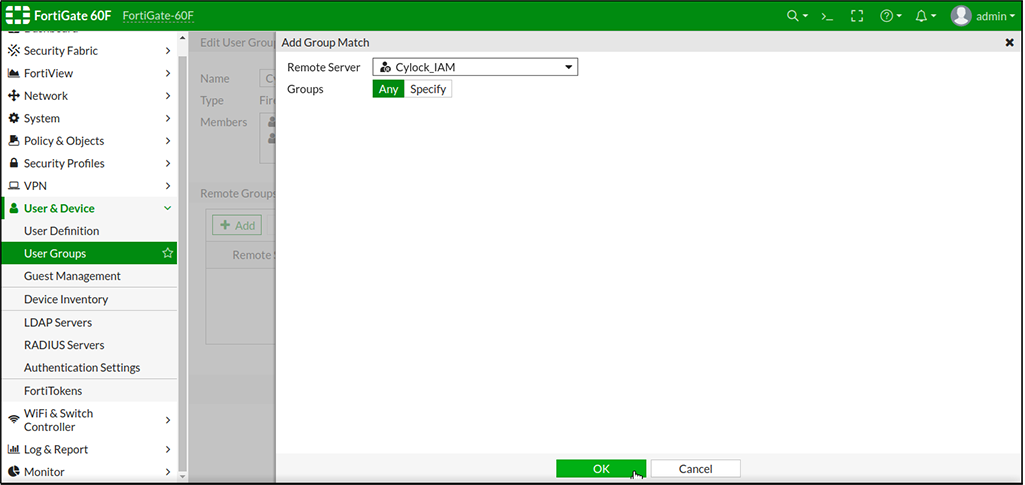Select the Specify groups option
Screen dimensions: 1025x485
(428, 89)
